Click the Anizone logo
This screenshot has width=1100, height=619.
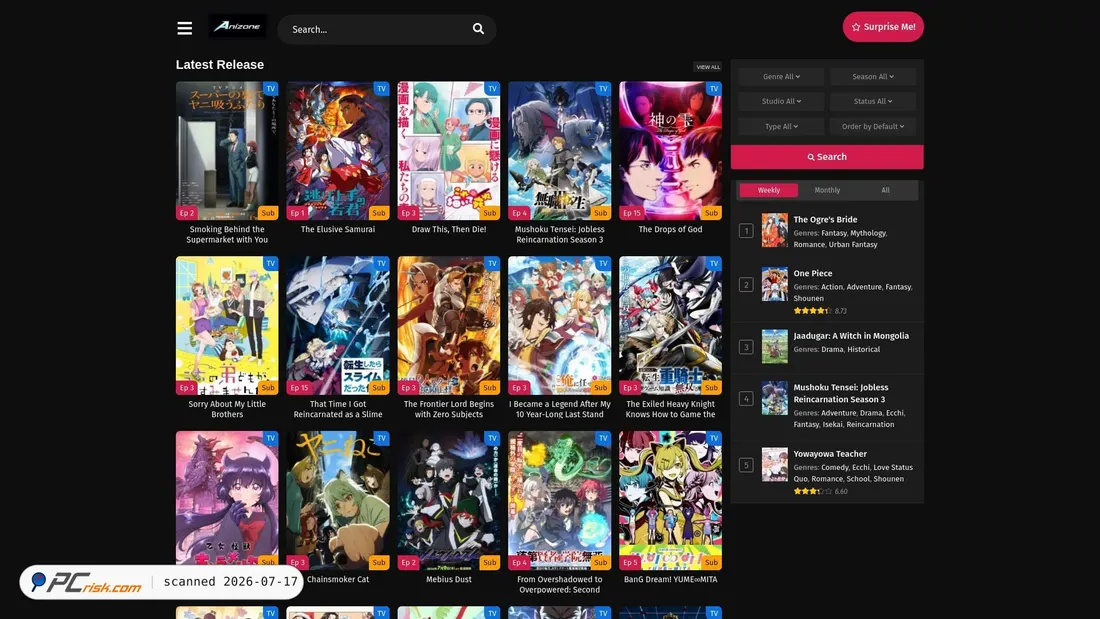237,27
